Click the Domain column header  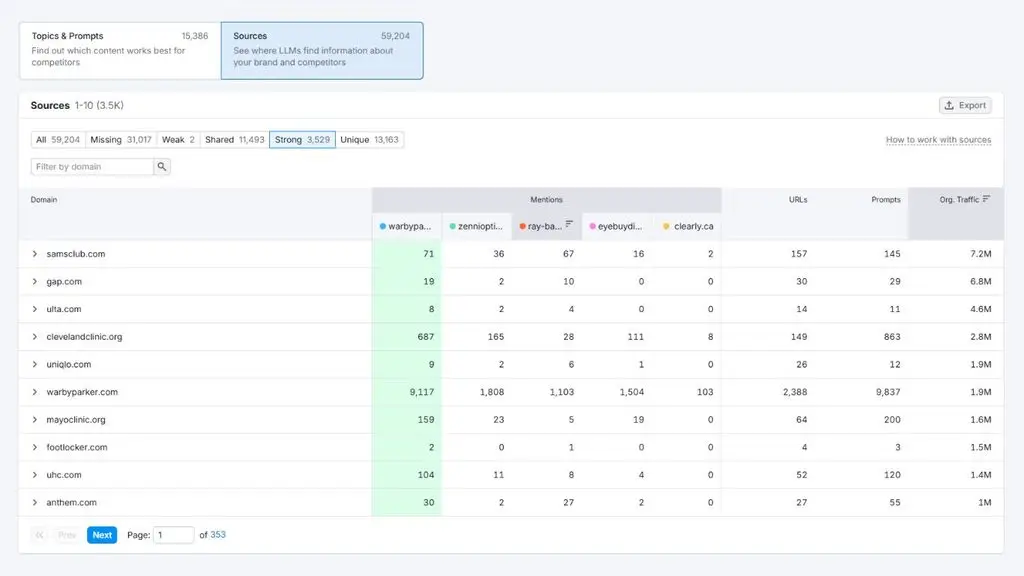[44, 200]
